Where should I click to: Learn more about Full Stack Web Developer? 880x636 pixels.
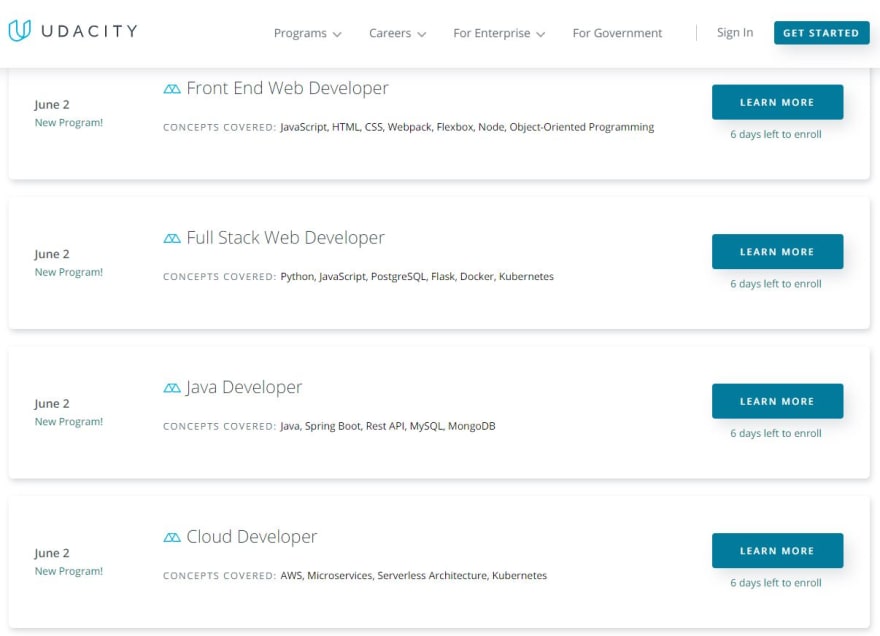tap(777, 251)
